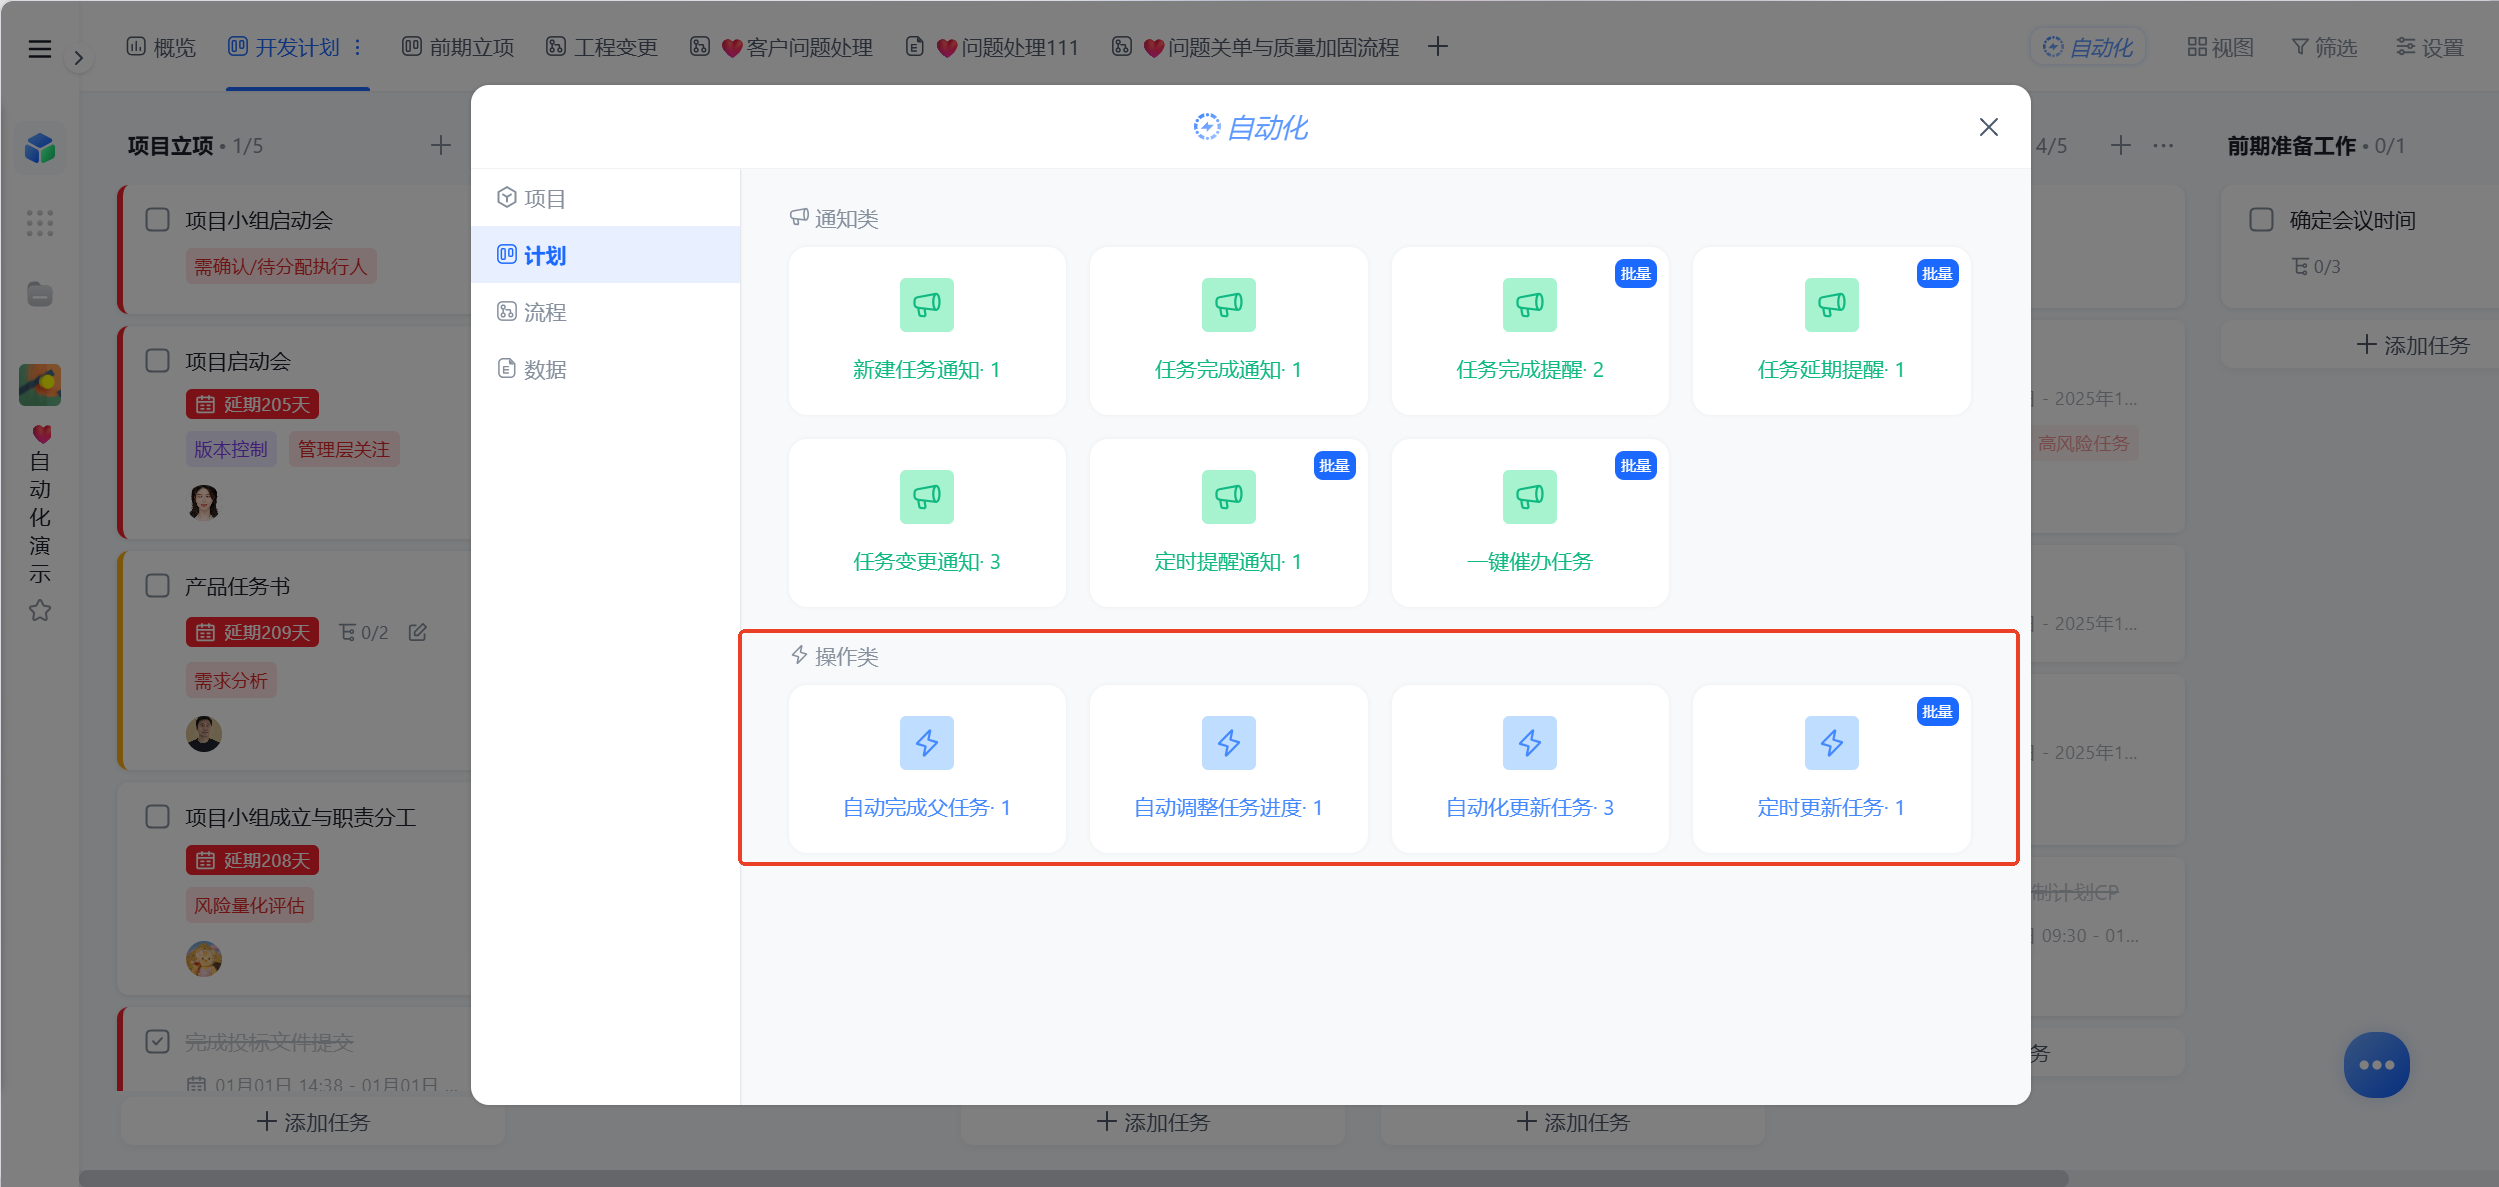The image size is (2499, 1187).
Task: Open 自动完成父任务 lightning icon
Action: click(x=926, y=743)
